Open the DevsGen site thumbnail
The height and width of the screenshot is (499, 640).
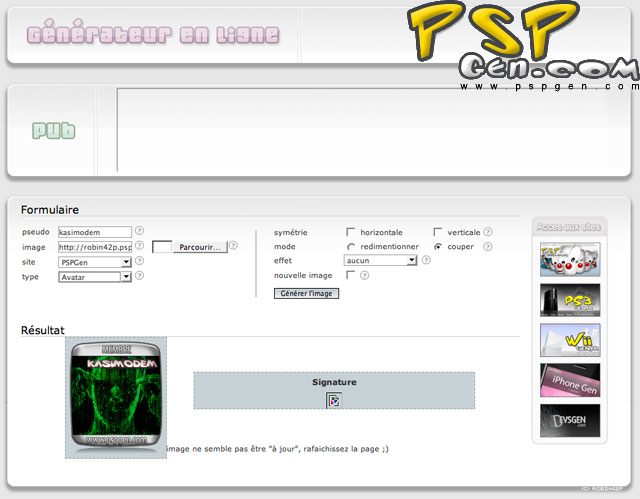point(570,421)
